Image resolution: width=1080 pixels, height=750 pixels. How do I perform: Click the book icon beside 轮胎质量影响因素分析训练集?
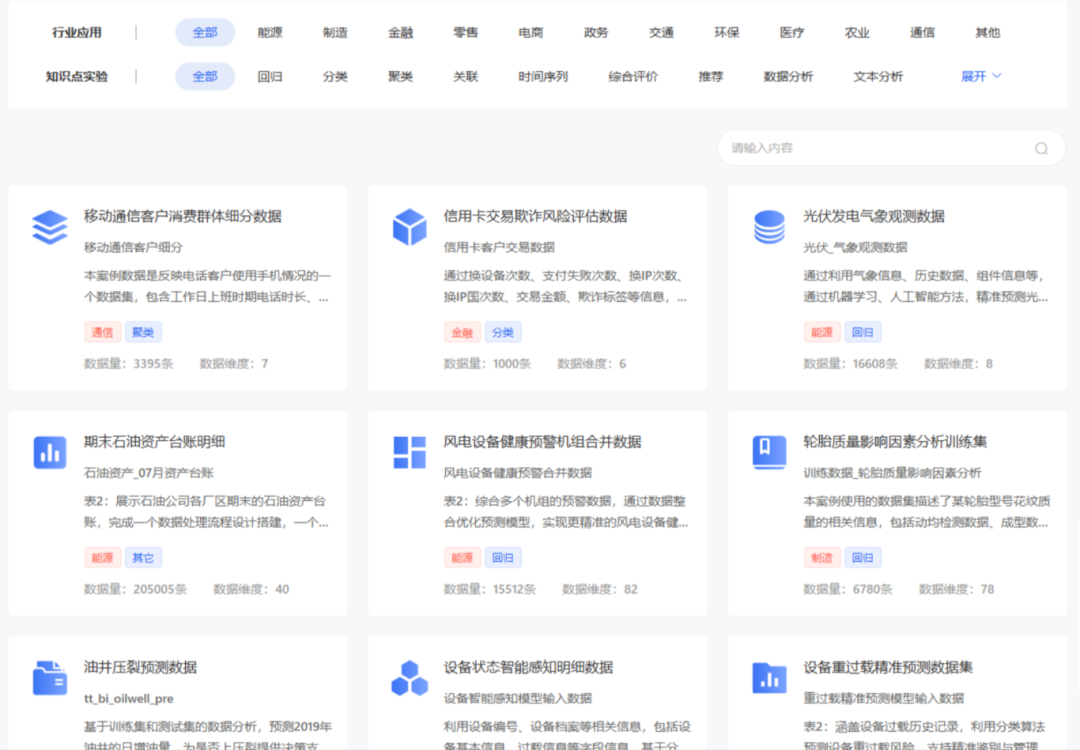769,452
